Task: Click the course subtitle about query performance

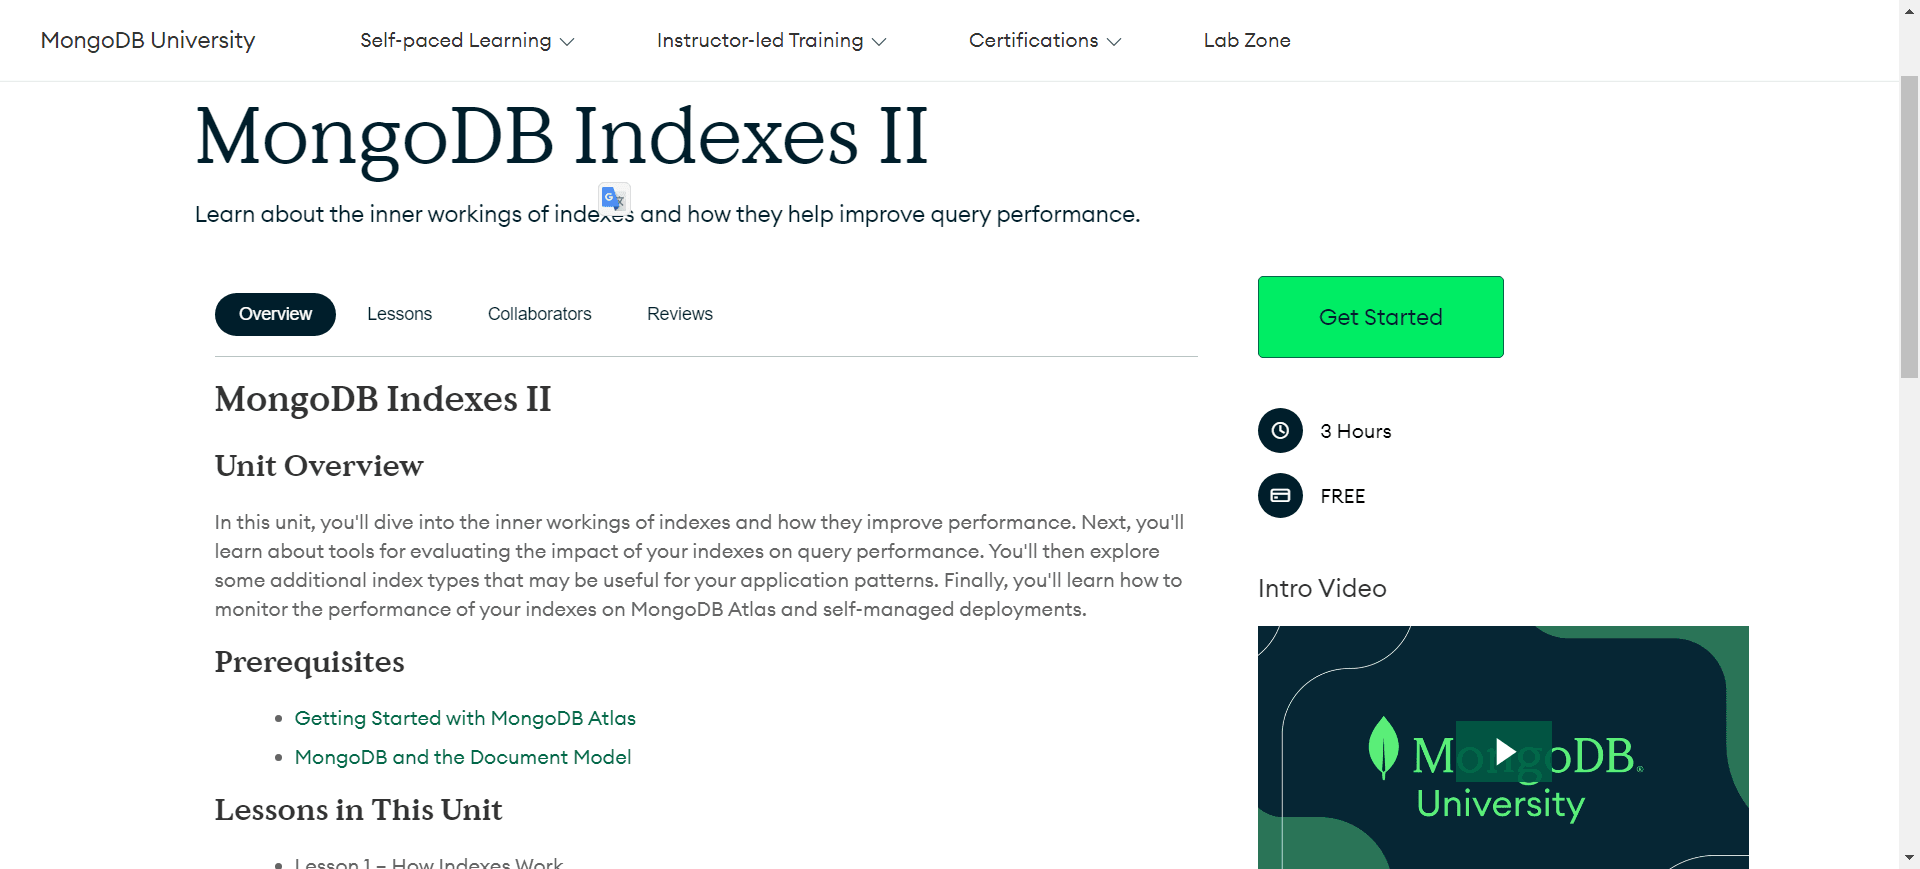Action: point(667,214)
